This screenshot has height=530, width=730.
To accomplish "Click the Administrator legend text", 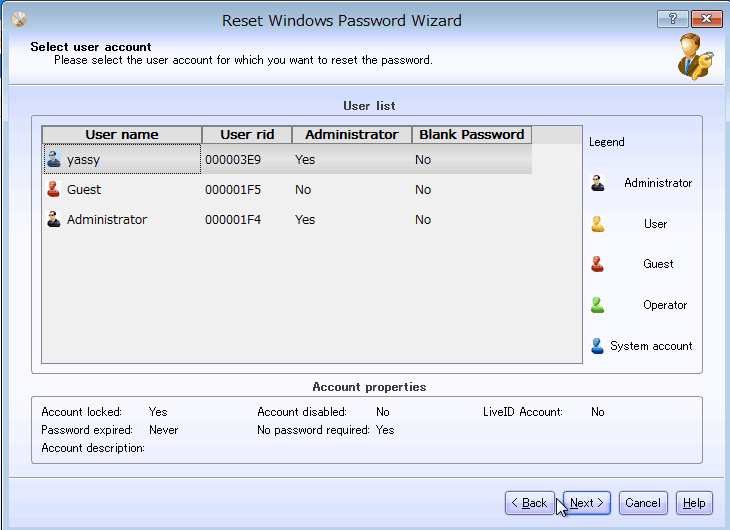I will (658, 183).
